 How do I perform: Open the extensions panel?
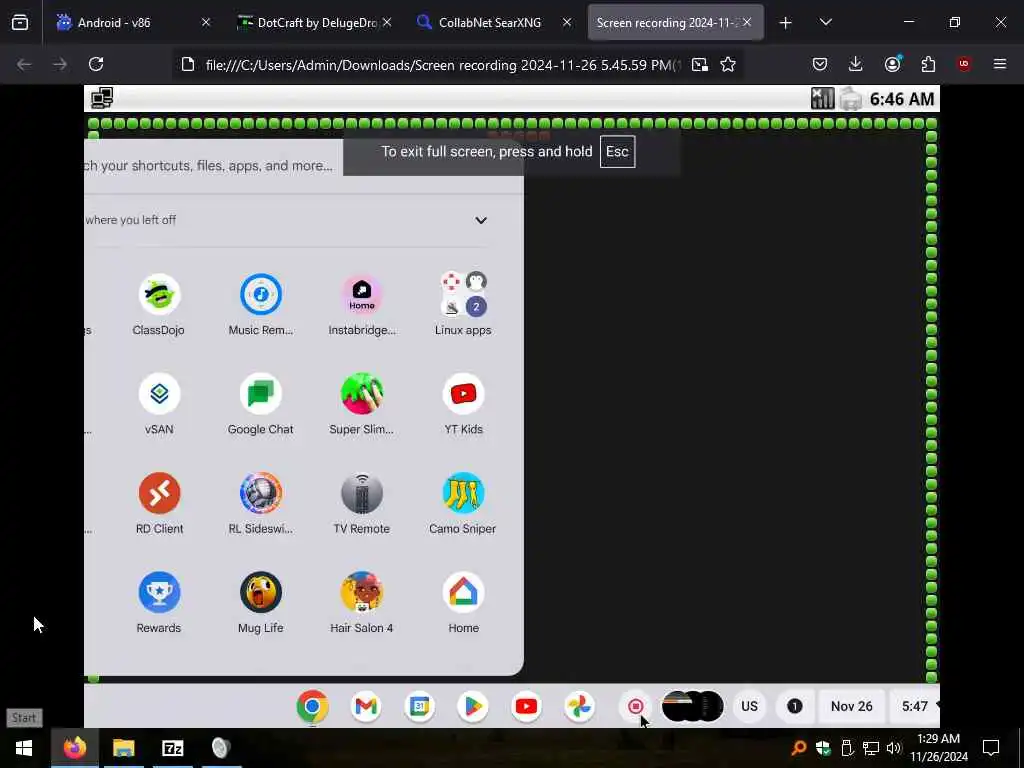click(928, 64)
